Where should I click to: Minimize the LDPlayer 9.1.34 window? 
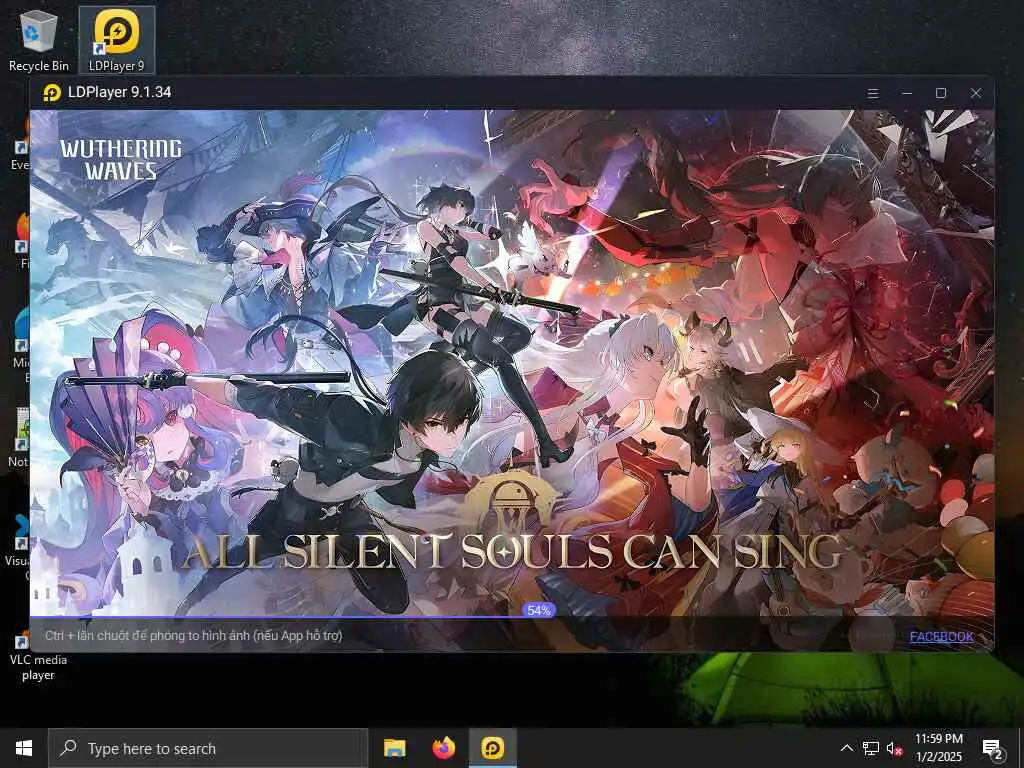tap(906, 93)
